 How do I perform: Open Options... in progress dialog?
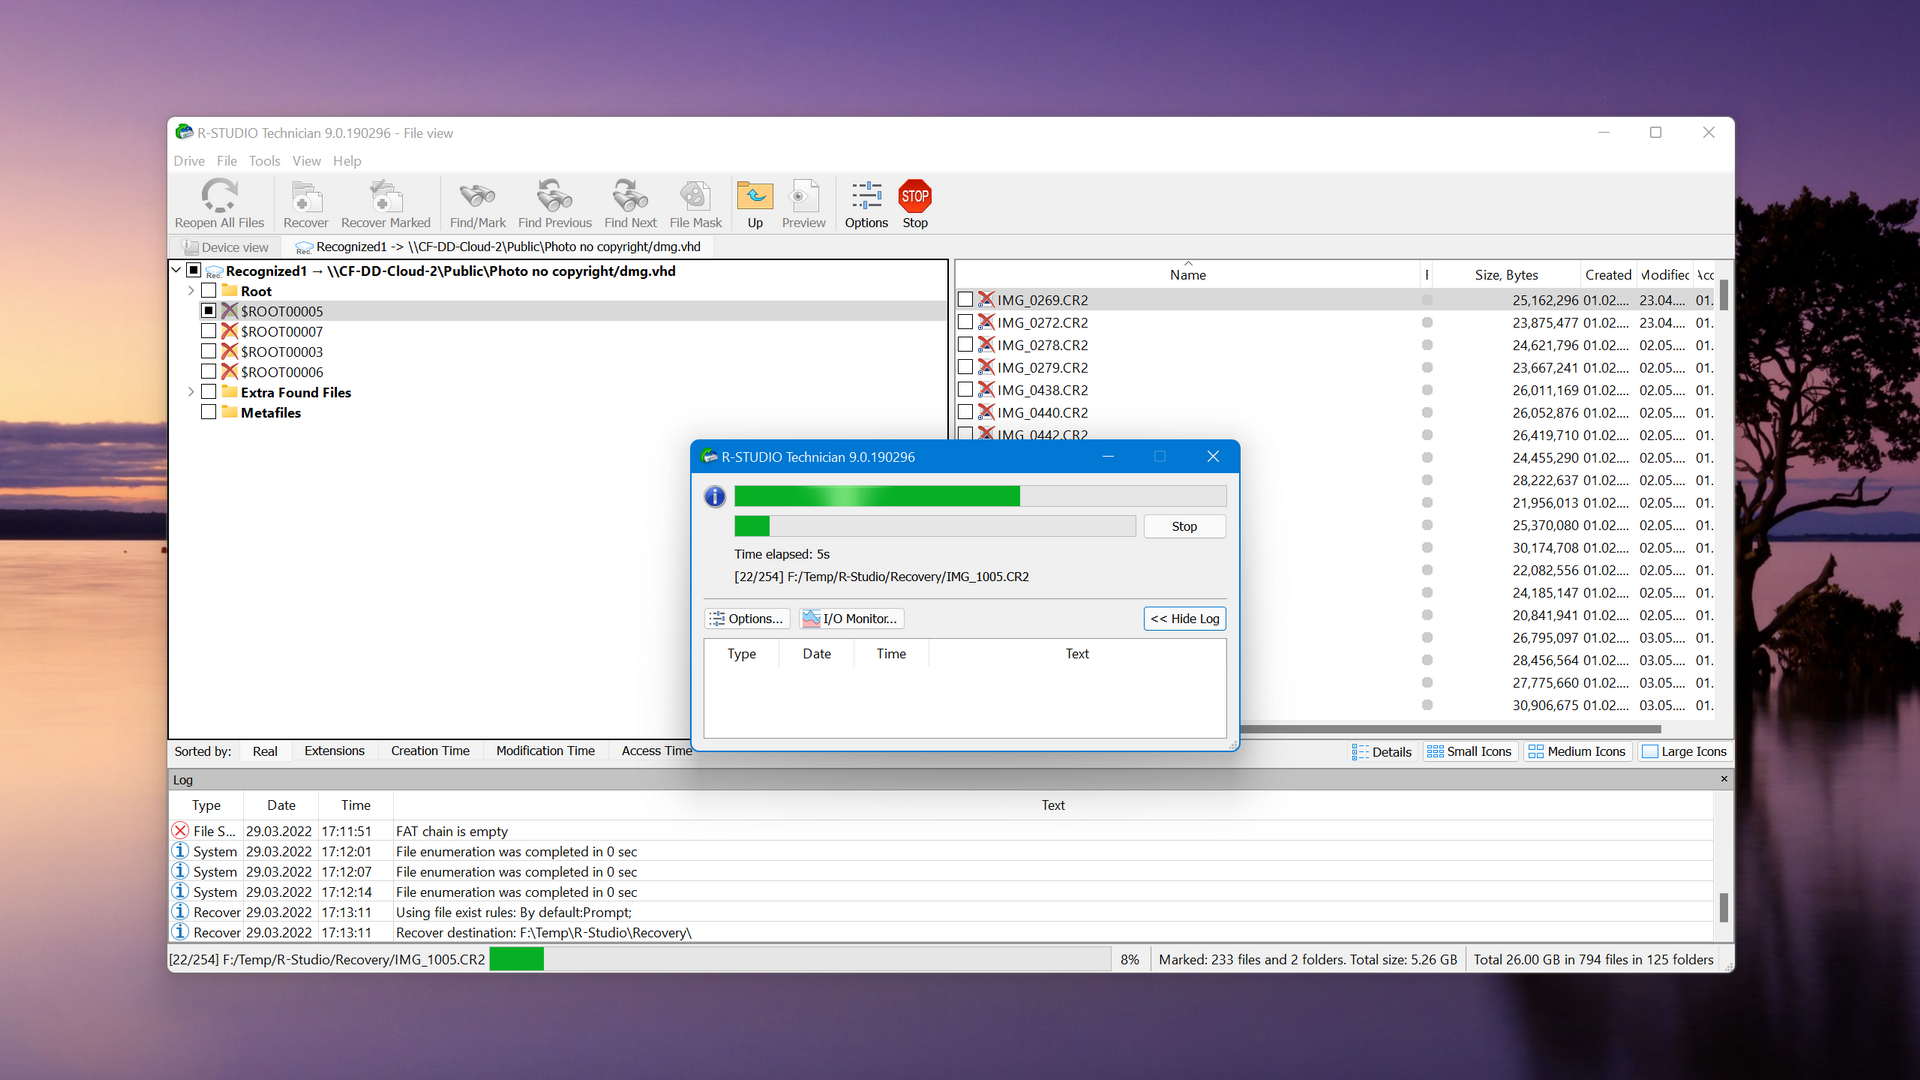747,618
